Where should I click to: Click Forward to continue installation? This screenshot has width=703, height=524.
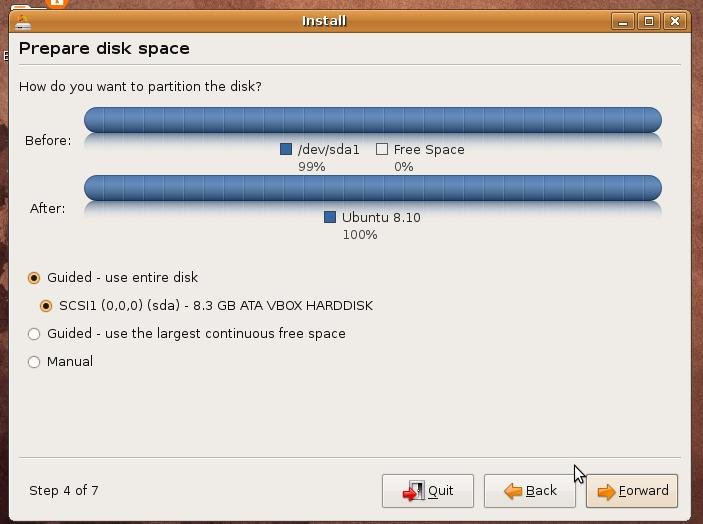tap(632, 490)
